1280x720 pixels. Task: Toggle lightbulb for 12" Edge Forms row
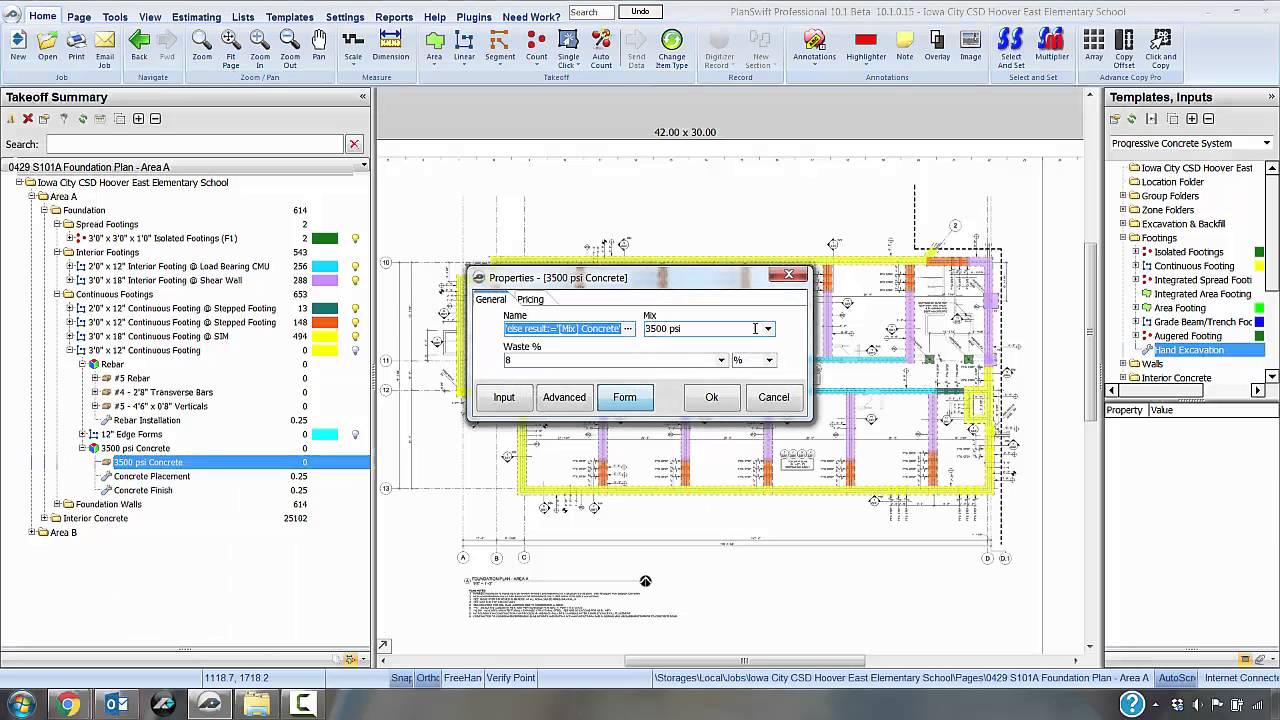pos(354,435)
